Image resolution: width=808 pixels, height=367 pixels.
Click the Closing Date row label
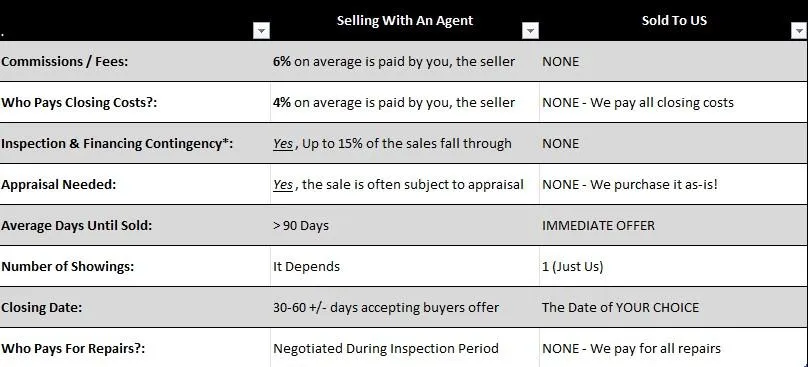pos(135,307)
